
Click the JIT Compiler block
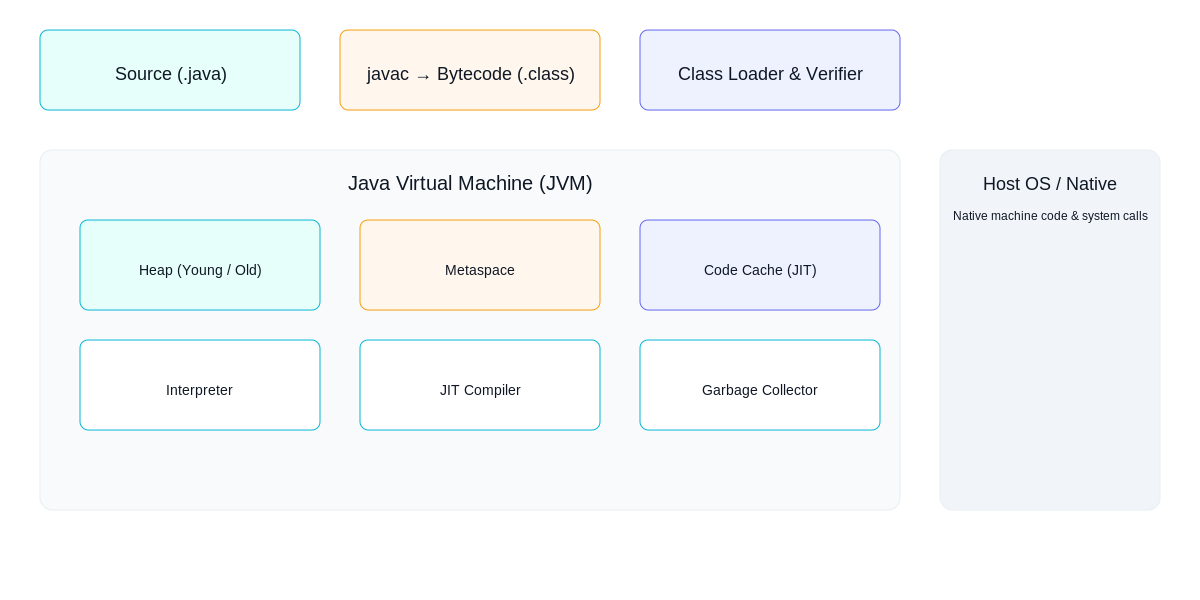point(480,385)
